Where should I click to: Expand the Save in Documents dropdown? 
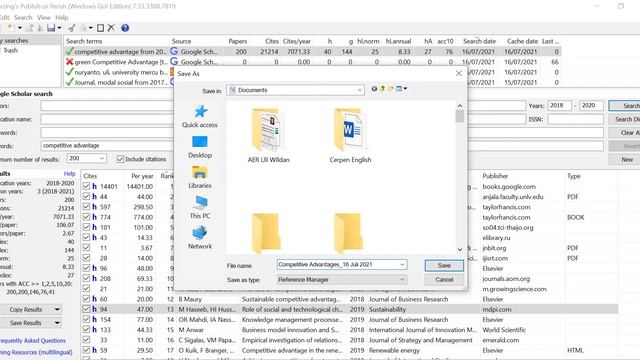(359, 90)
